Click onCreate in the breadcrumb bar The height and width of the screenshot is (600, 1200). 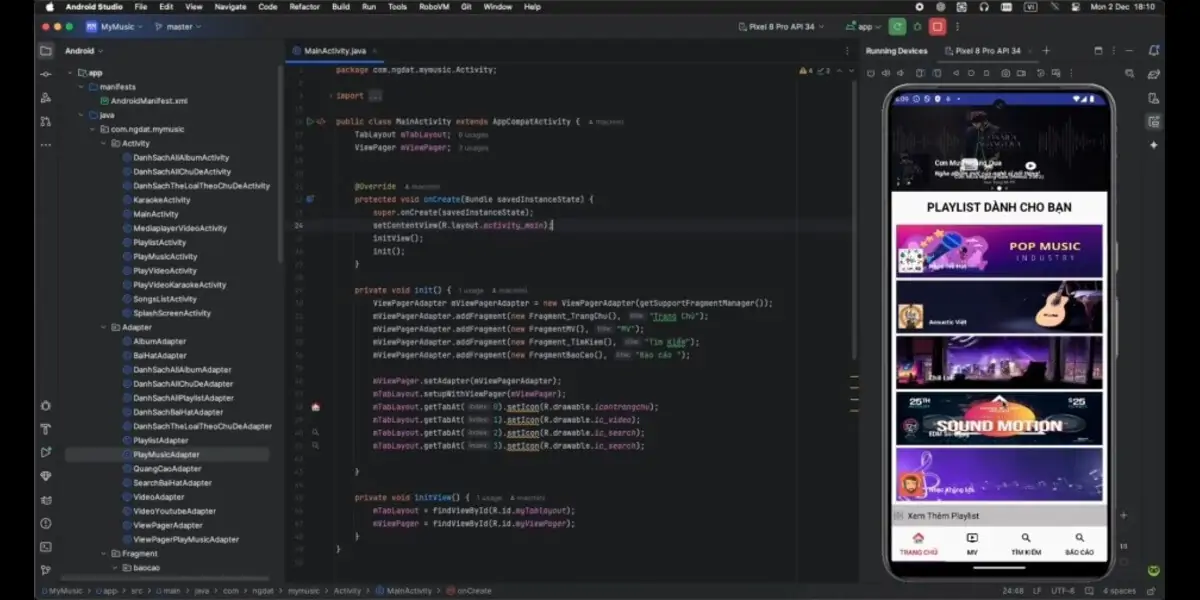[x=470, y=591]
